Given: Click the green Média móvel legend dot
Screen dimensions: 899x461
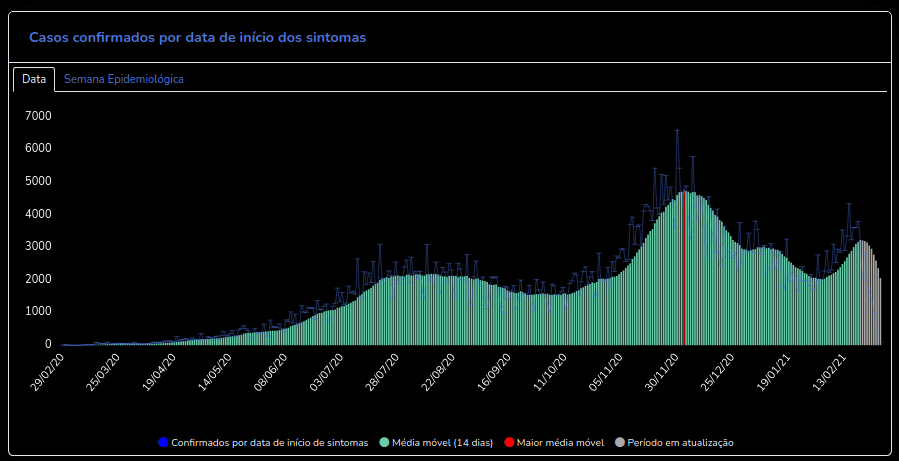Looking at the screenshot, I should point(384,442).
